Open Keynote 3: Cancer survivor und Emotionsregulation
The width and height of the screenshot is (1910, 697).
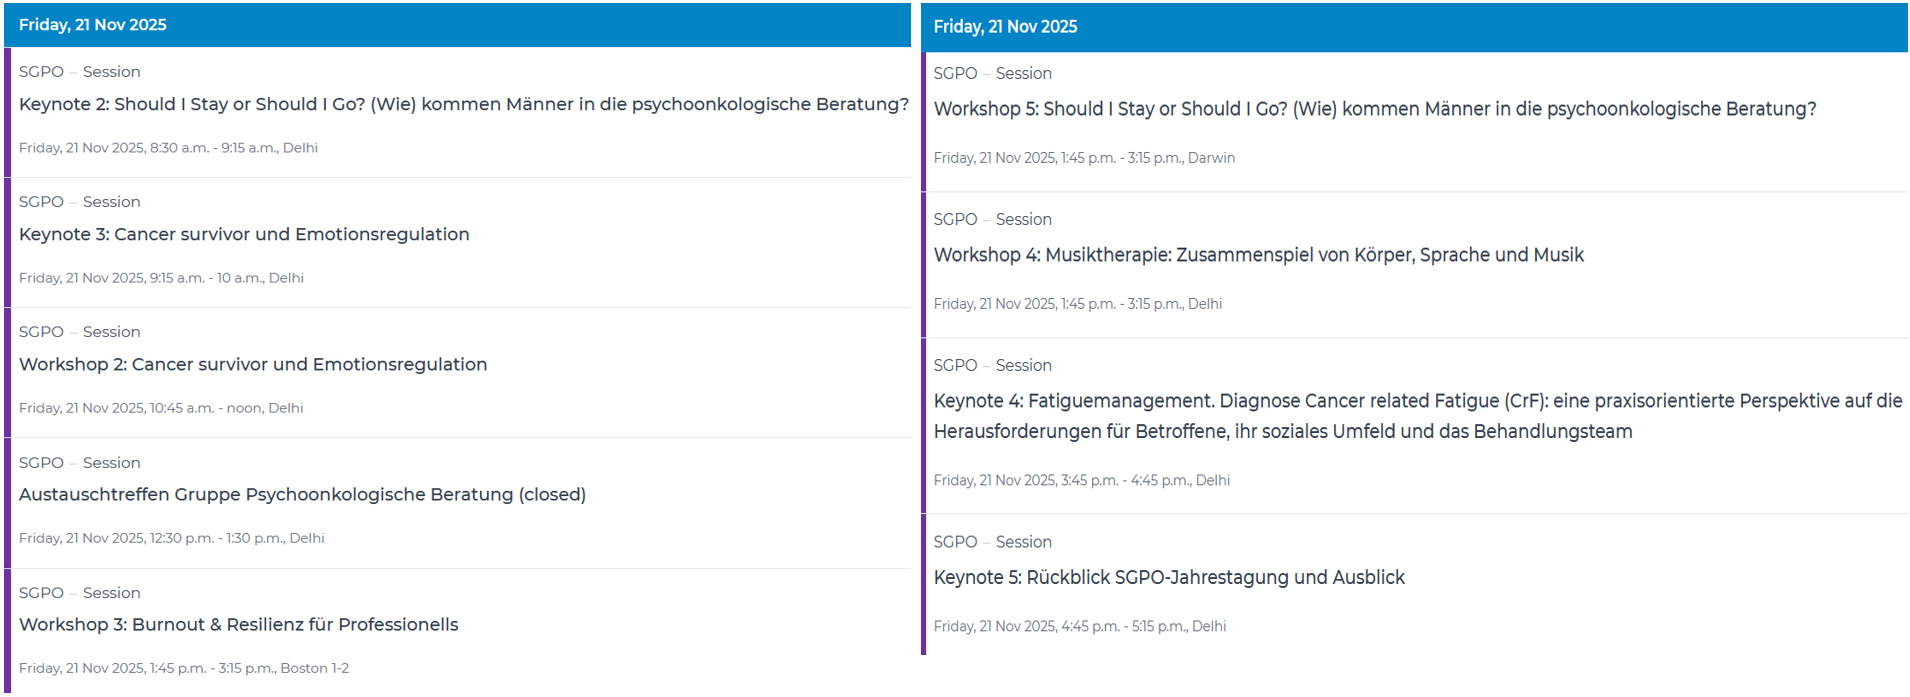click(x=244, y=234)
